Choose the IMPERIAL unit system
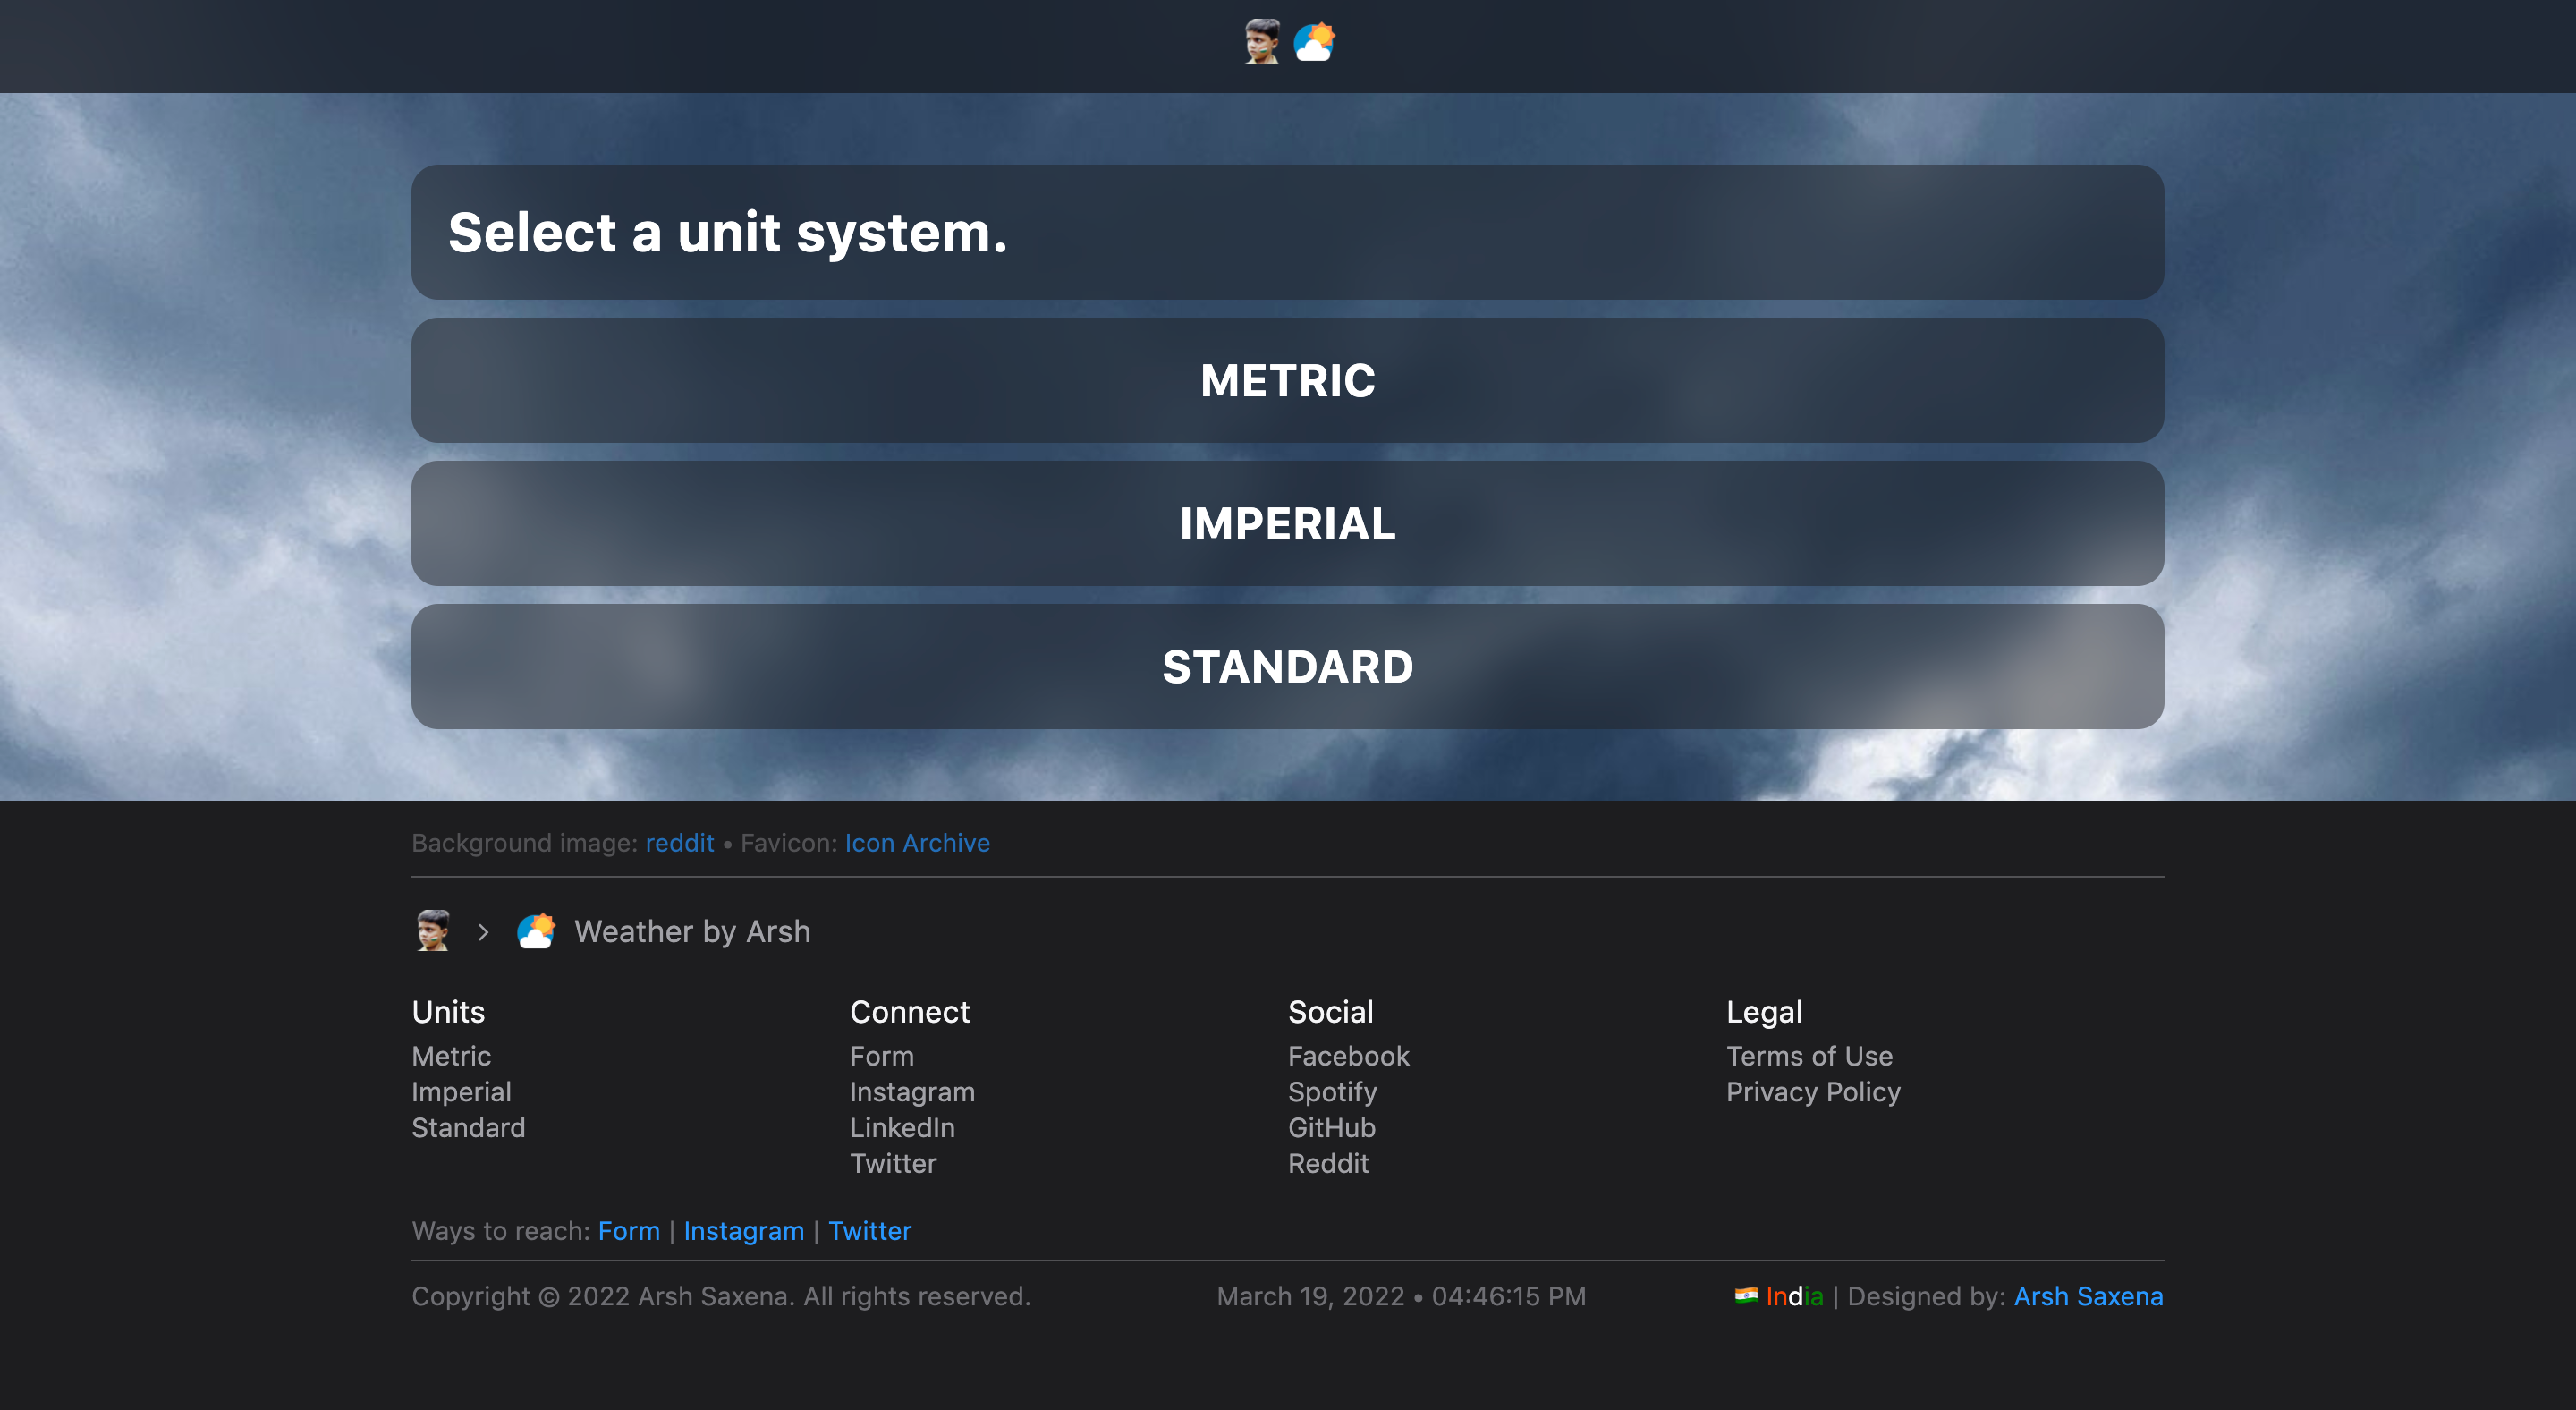The width and height of the screenshot is (2576, 1410). coord(1287,524)
